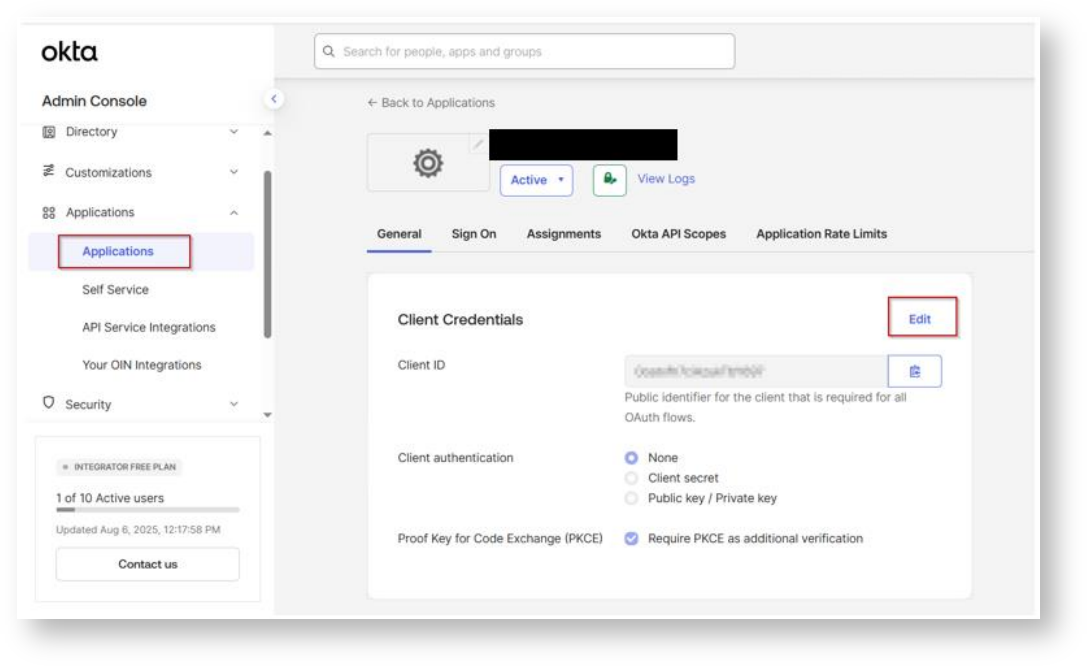Click the gear application logo
Viewport: 1088px width, 667px height.
[428, 164]
